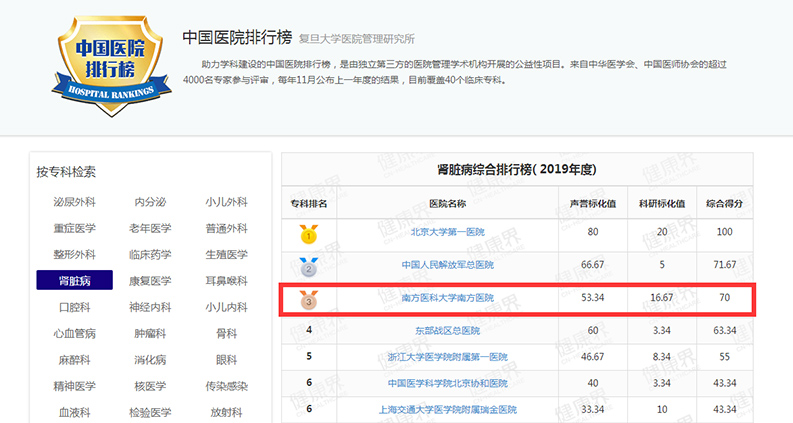Image resolution: width=793 pixels, height=423 pixels.
Task: Open 生殖医学 ranking
Action: click(x=227, y=255)
